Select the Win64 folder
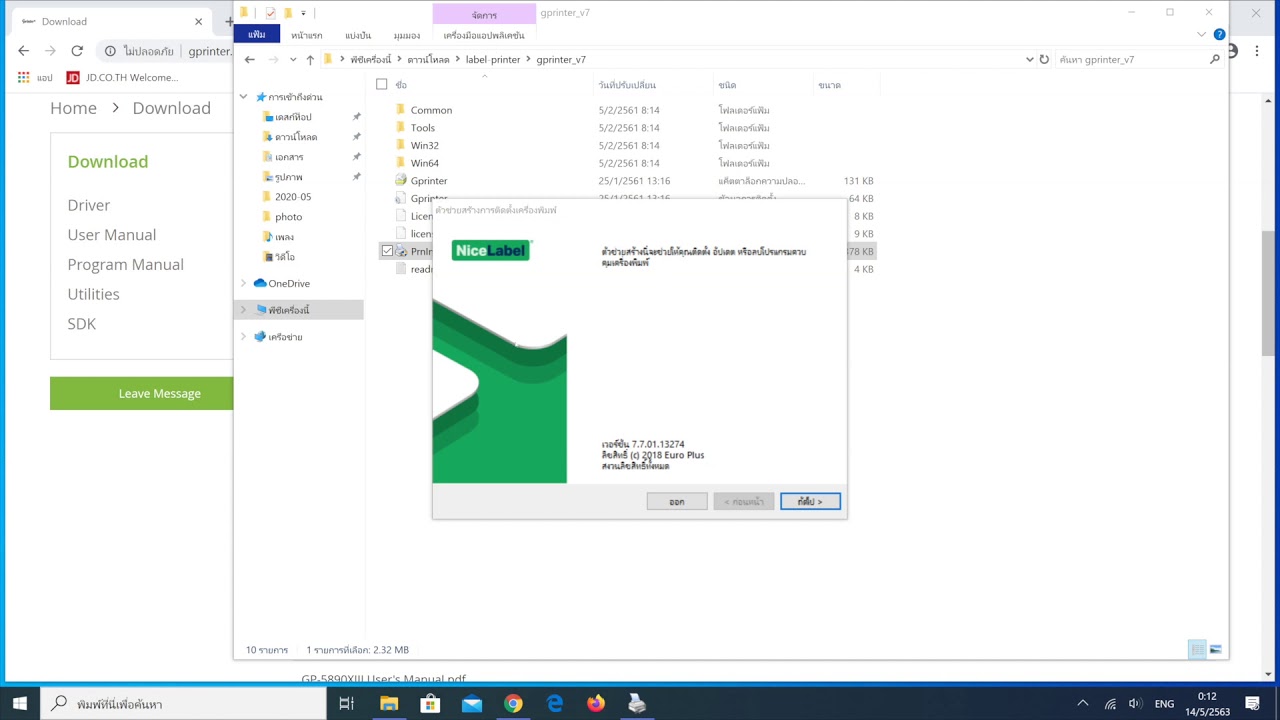The width and height of the screenshot is (1280, 720). pyautogui.click(x=424, y=163)
